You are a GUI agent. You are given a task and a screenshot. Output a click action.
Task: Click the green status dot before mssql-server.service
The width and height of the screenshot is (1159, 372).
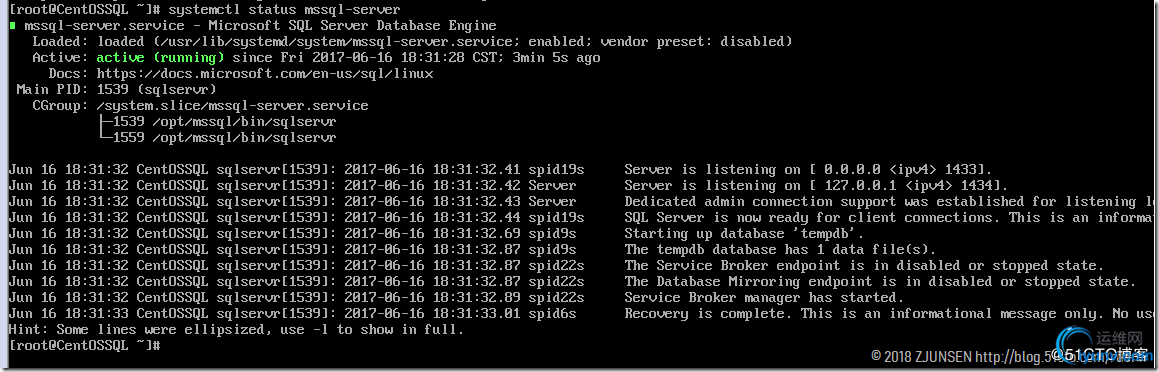pos(13,26)
